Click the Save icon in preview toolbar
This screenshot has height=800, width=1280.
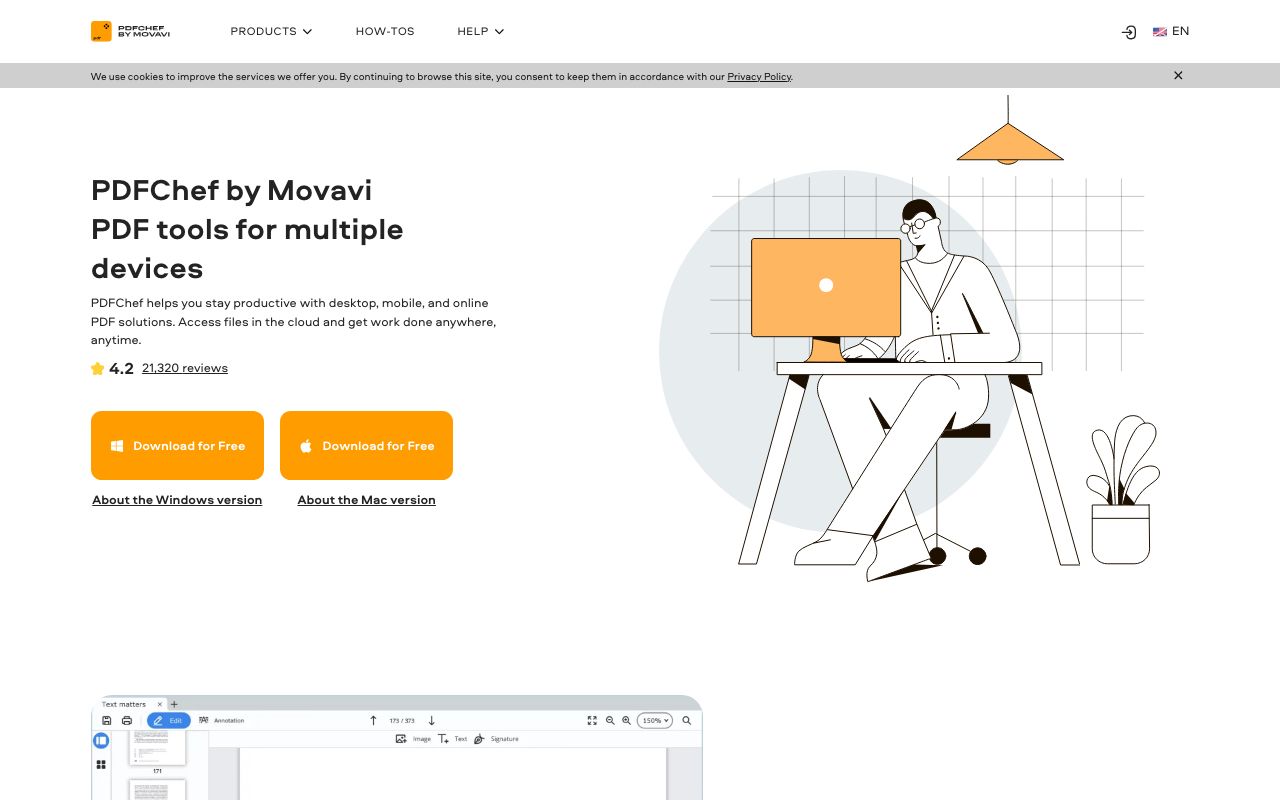coord(107,720)
